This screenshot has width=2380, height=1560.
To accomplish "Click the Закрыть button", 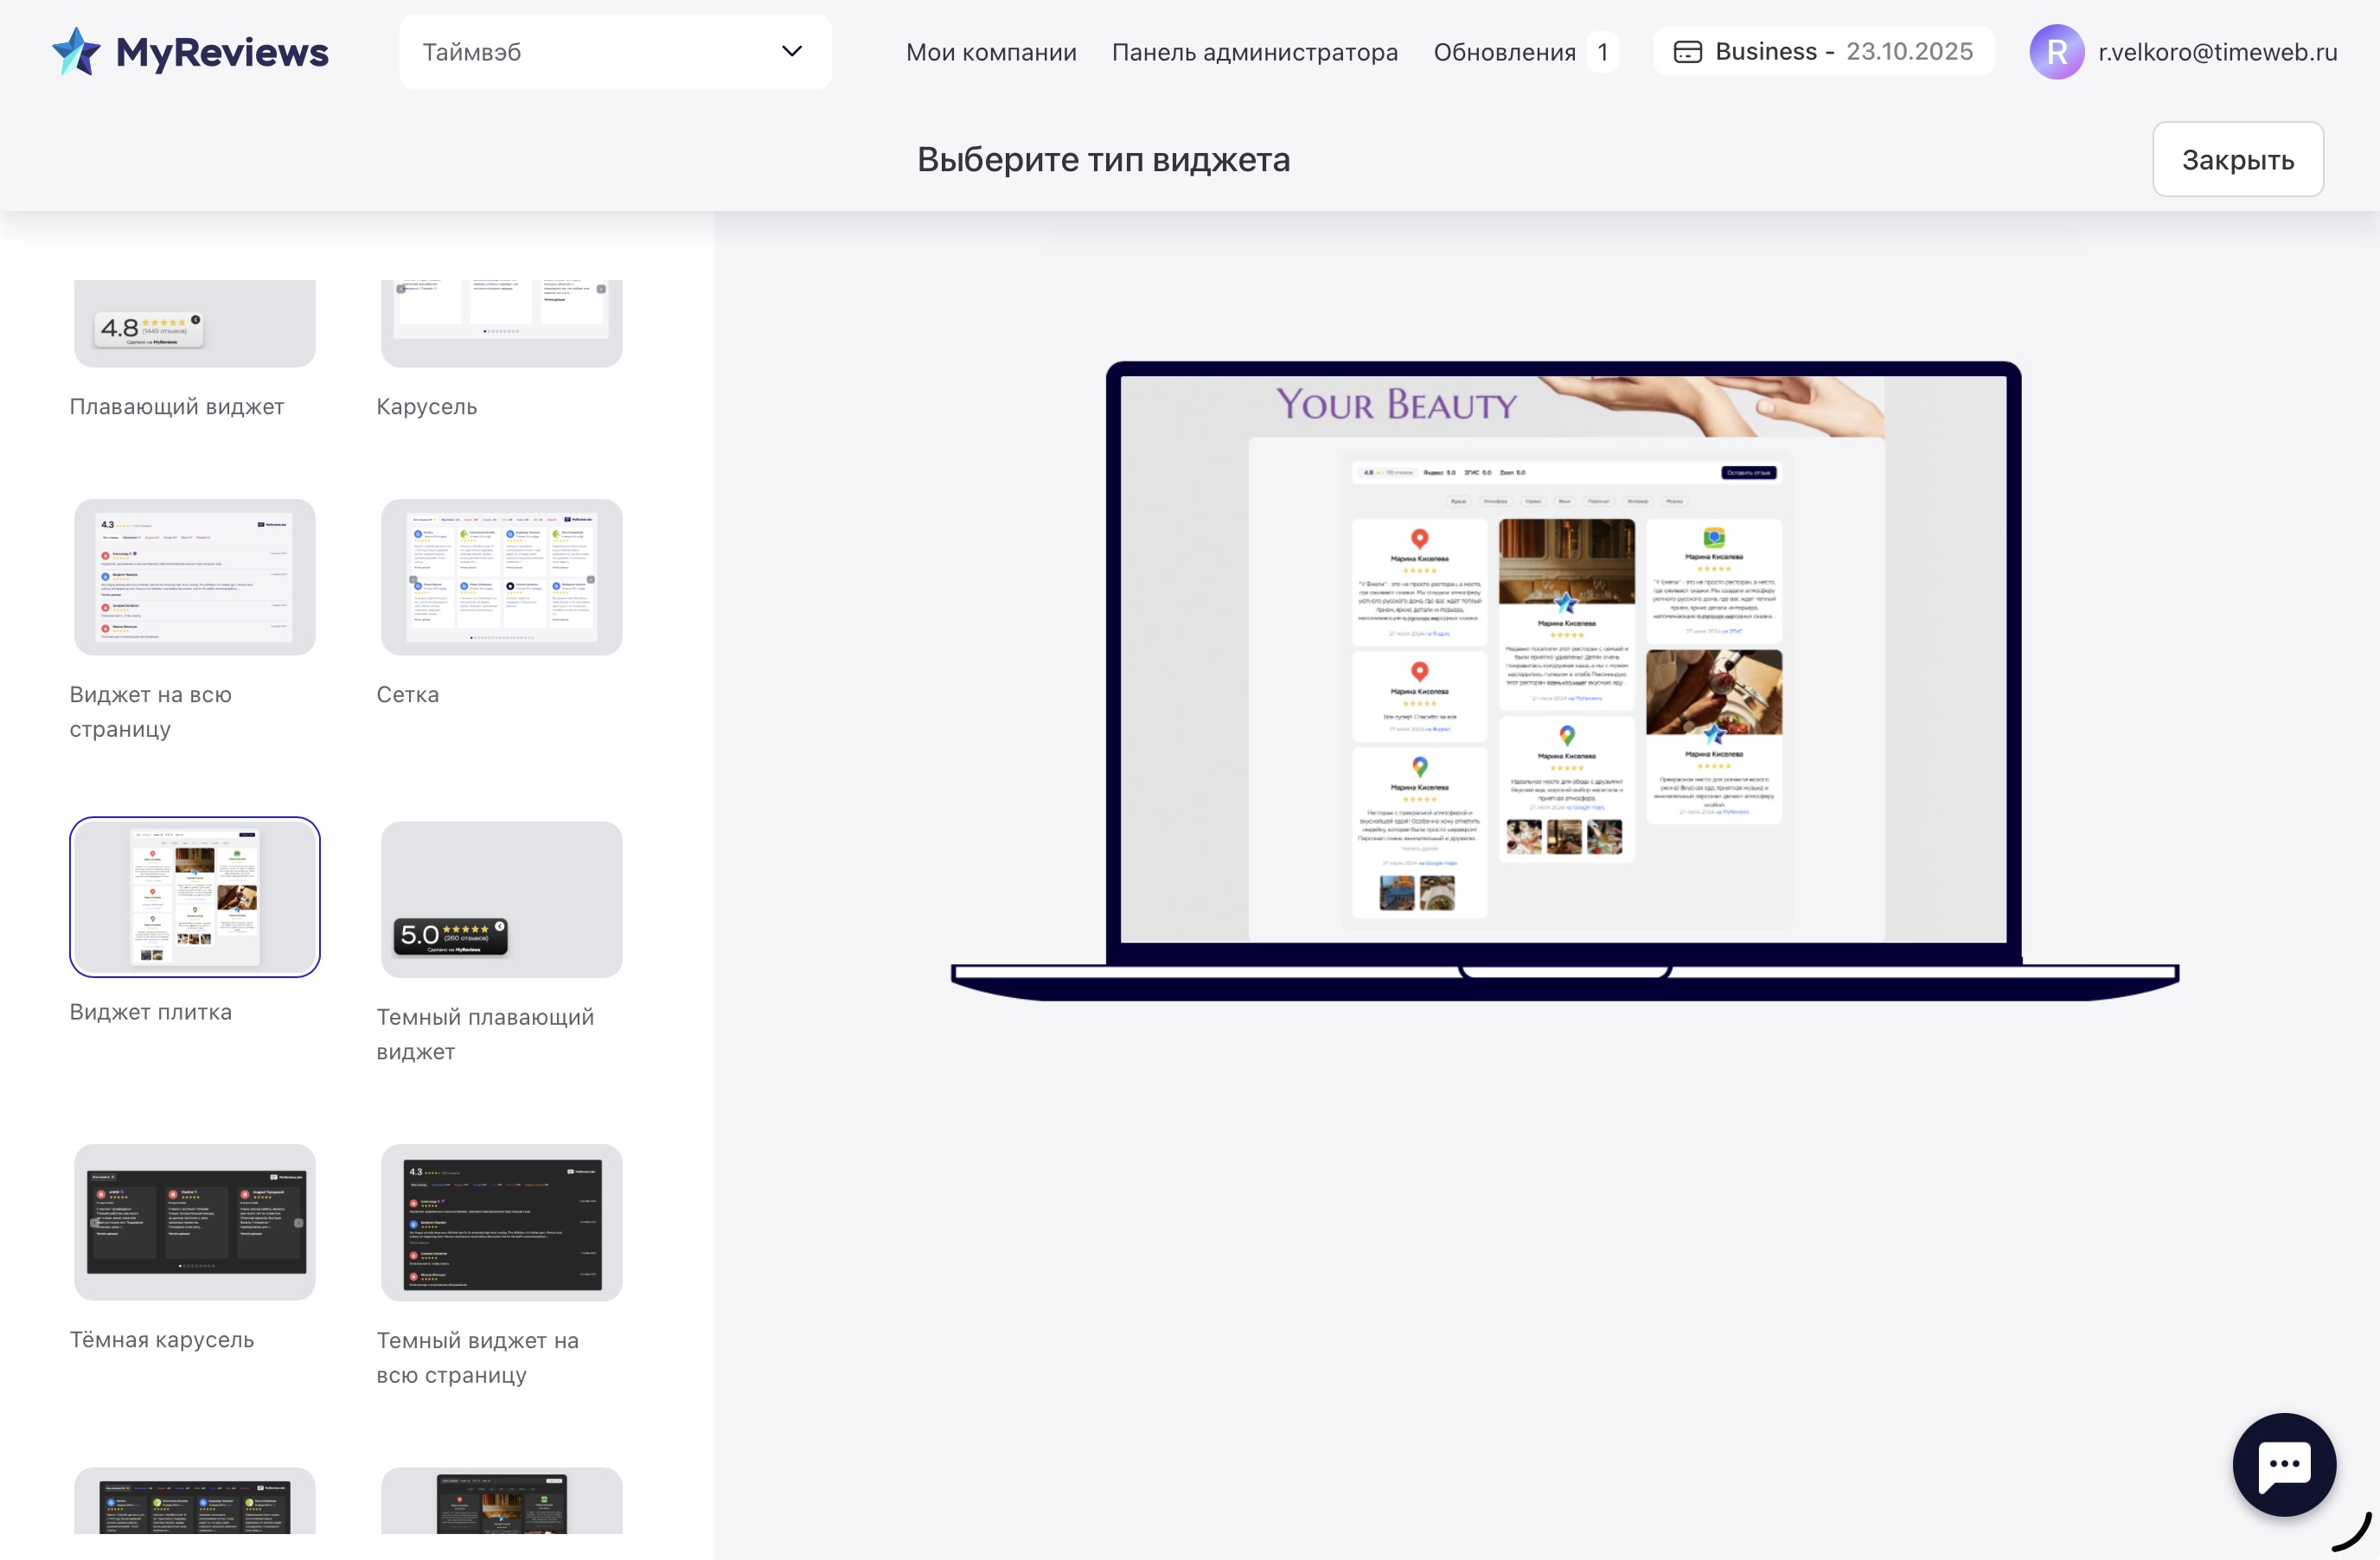I will pyautogui.click(x=2237, y=159).
